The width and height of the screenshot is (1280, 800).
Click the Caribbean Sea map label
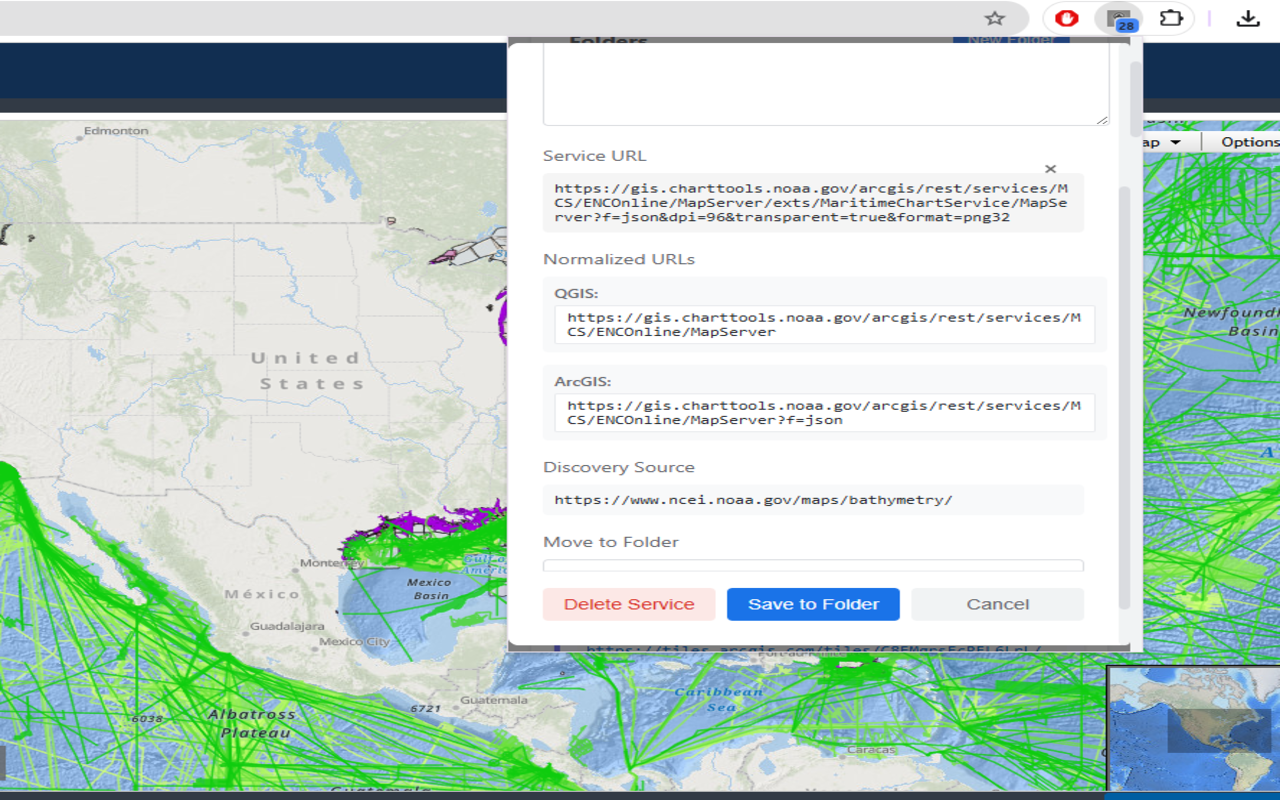pyautogui.click(x=719, y=700)
